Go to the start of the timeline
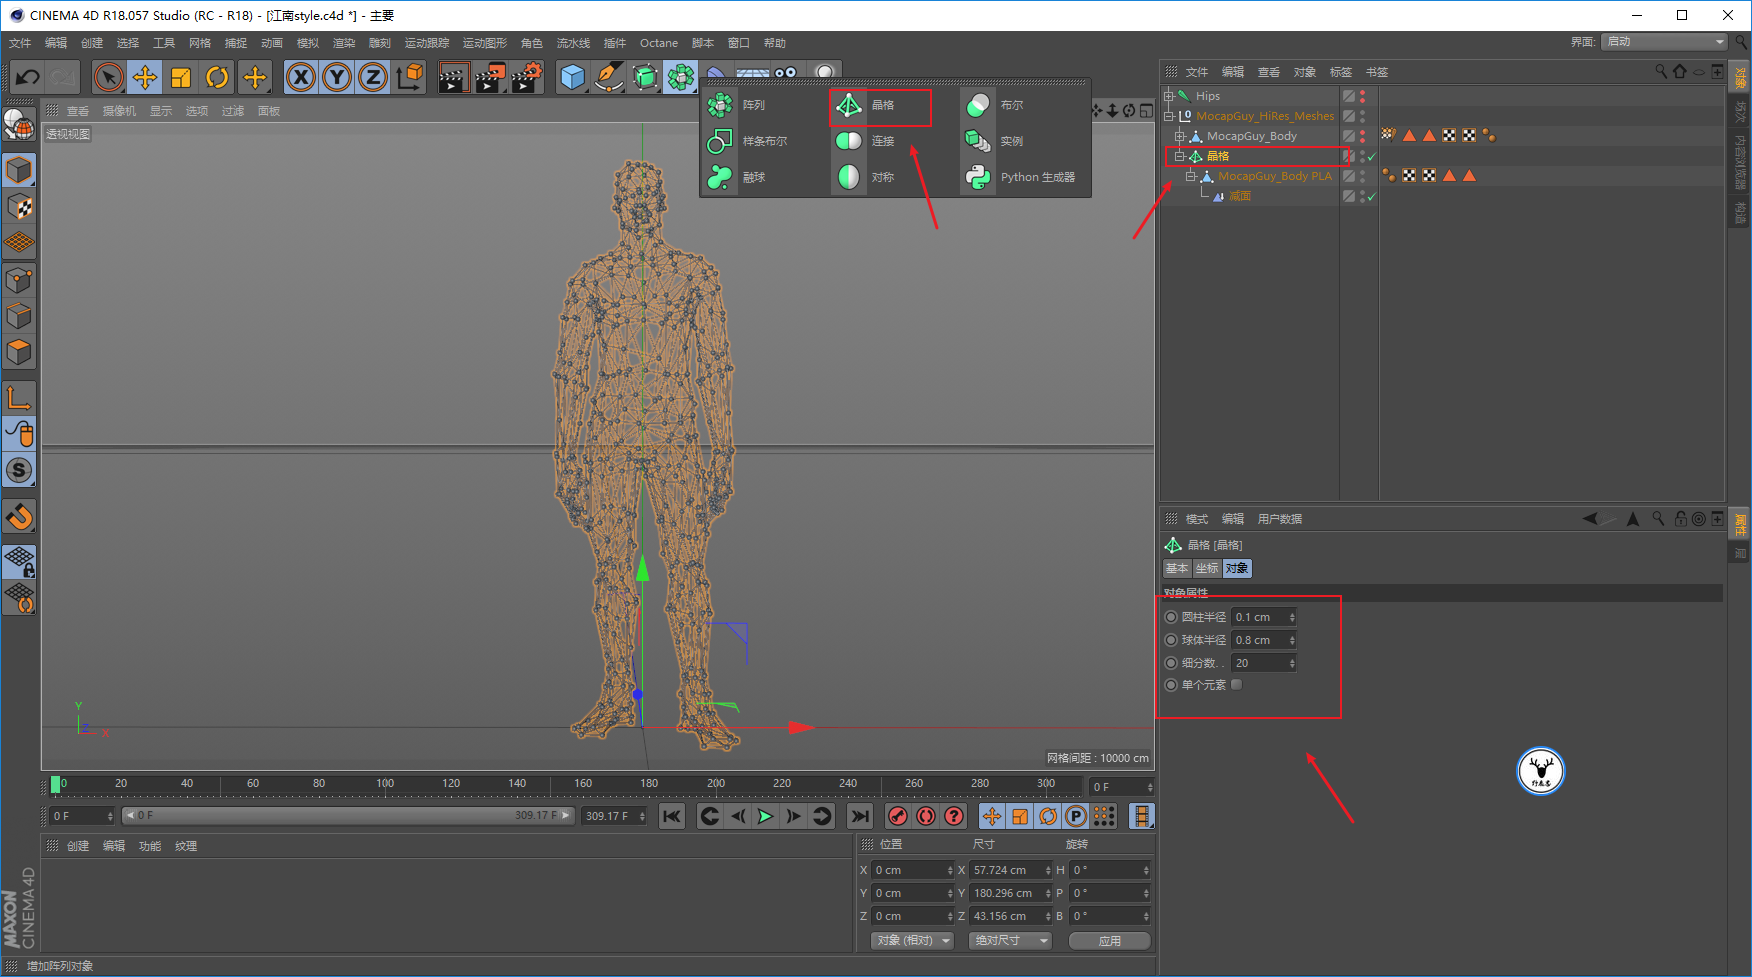This screenshot has height=977, width=1752. pyautogui.click(x=672, y=816)
